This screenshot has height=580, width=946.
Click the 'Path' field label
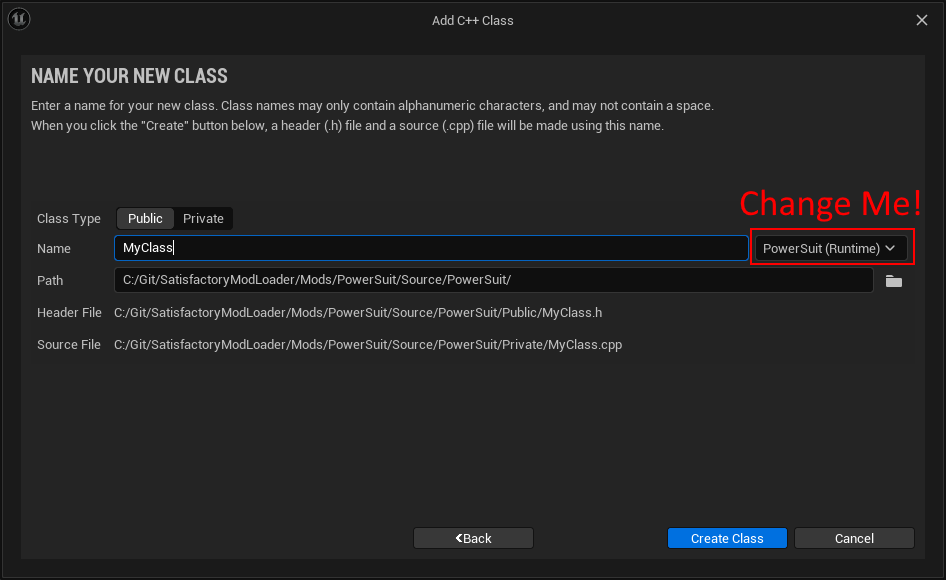coord(50,281)
